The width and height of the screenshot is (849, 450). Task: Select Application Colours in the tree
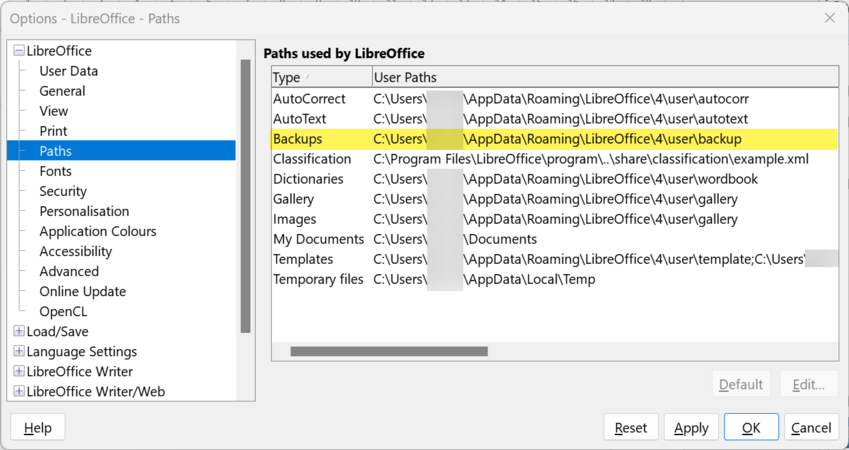click(98, 231)
